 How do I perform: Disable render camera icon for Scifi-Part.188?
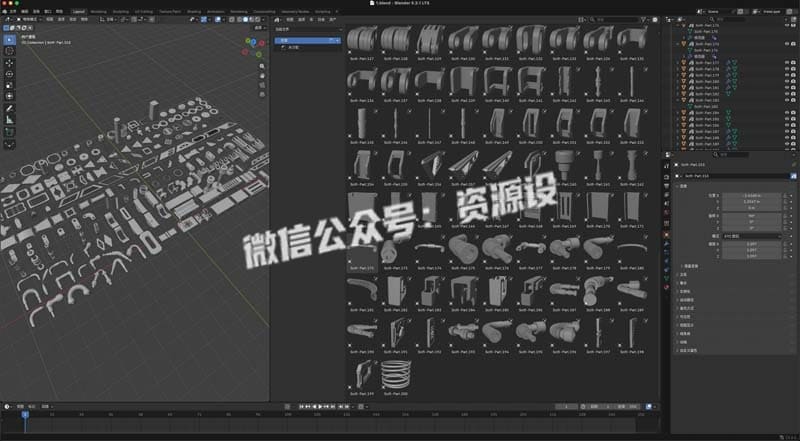[793, 137]
